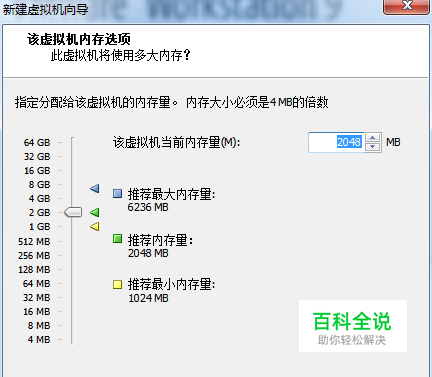This screenshot has height=377, width=432.
Task: Click the 512 MB scale label
Action: tap(34, 241)
